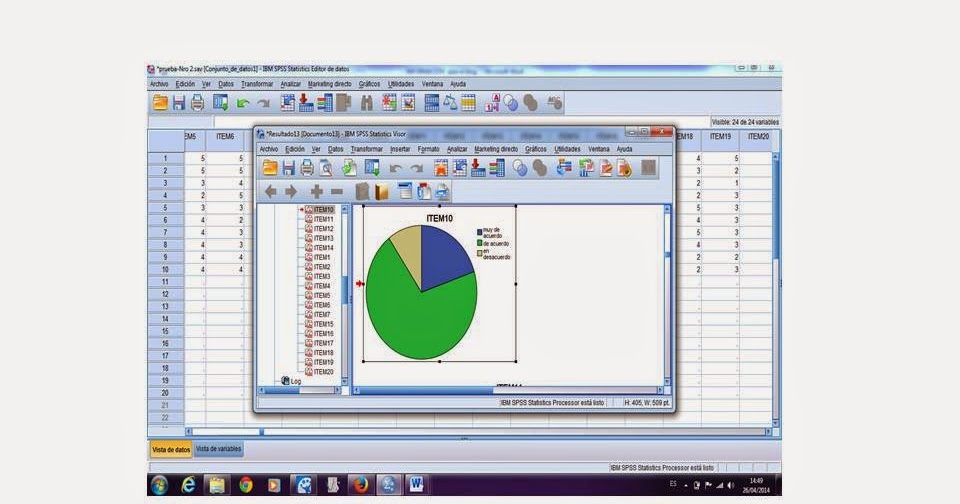The height and width of the screenshot is (504, 960).
Task: Open Utilidades menu in Data Editor window
Action: (400, 84)
